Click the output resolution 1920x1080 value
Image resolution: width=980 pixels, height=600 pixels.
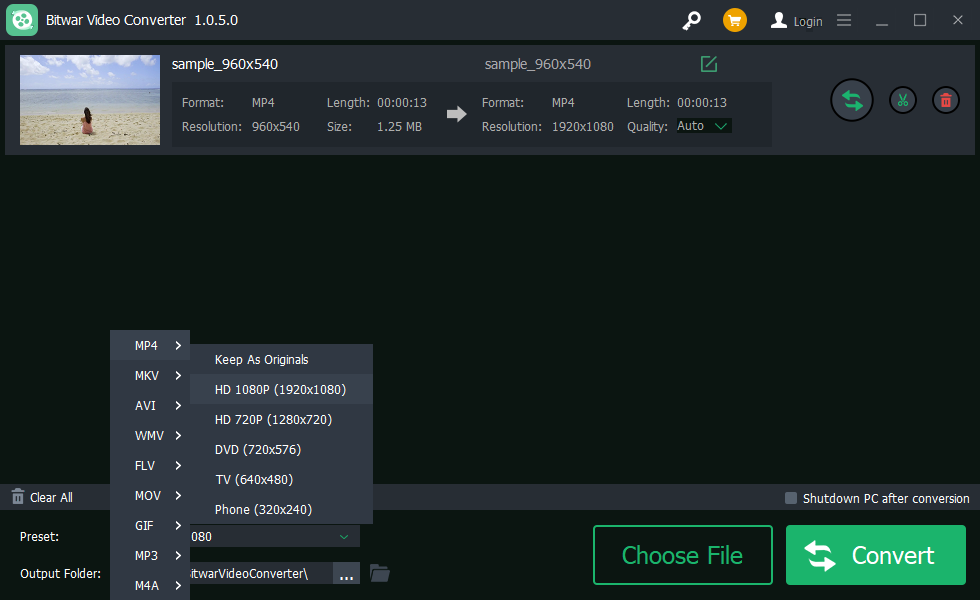pos(582,126)
